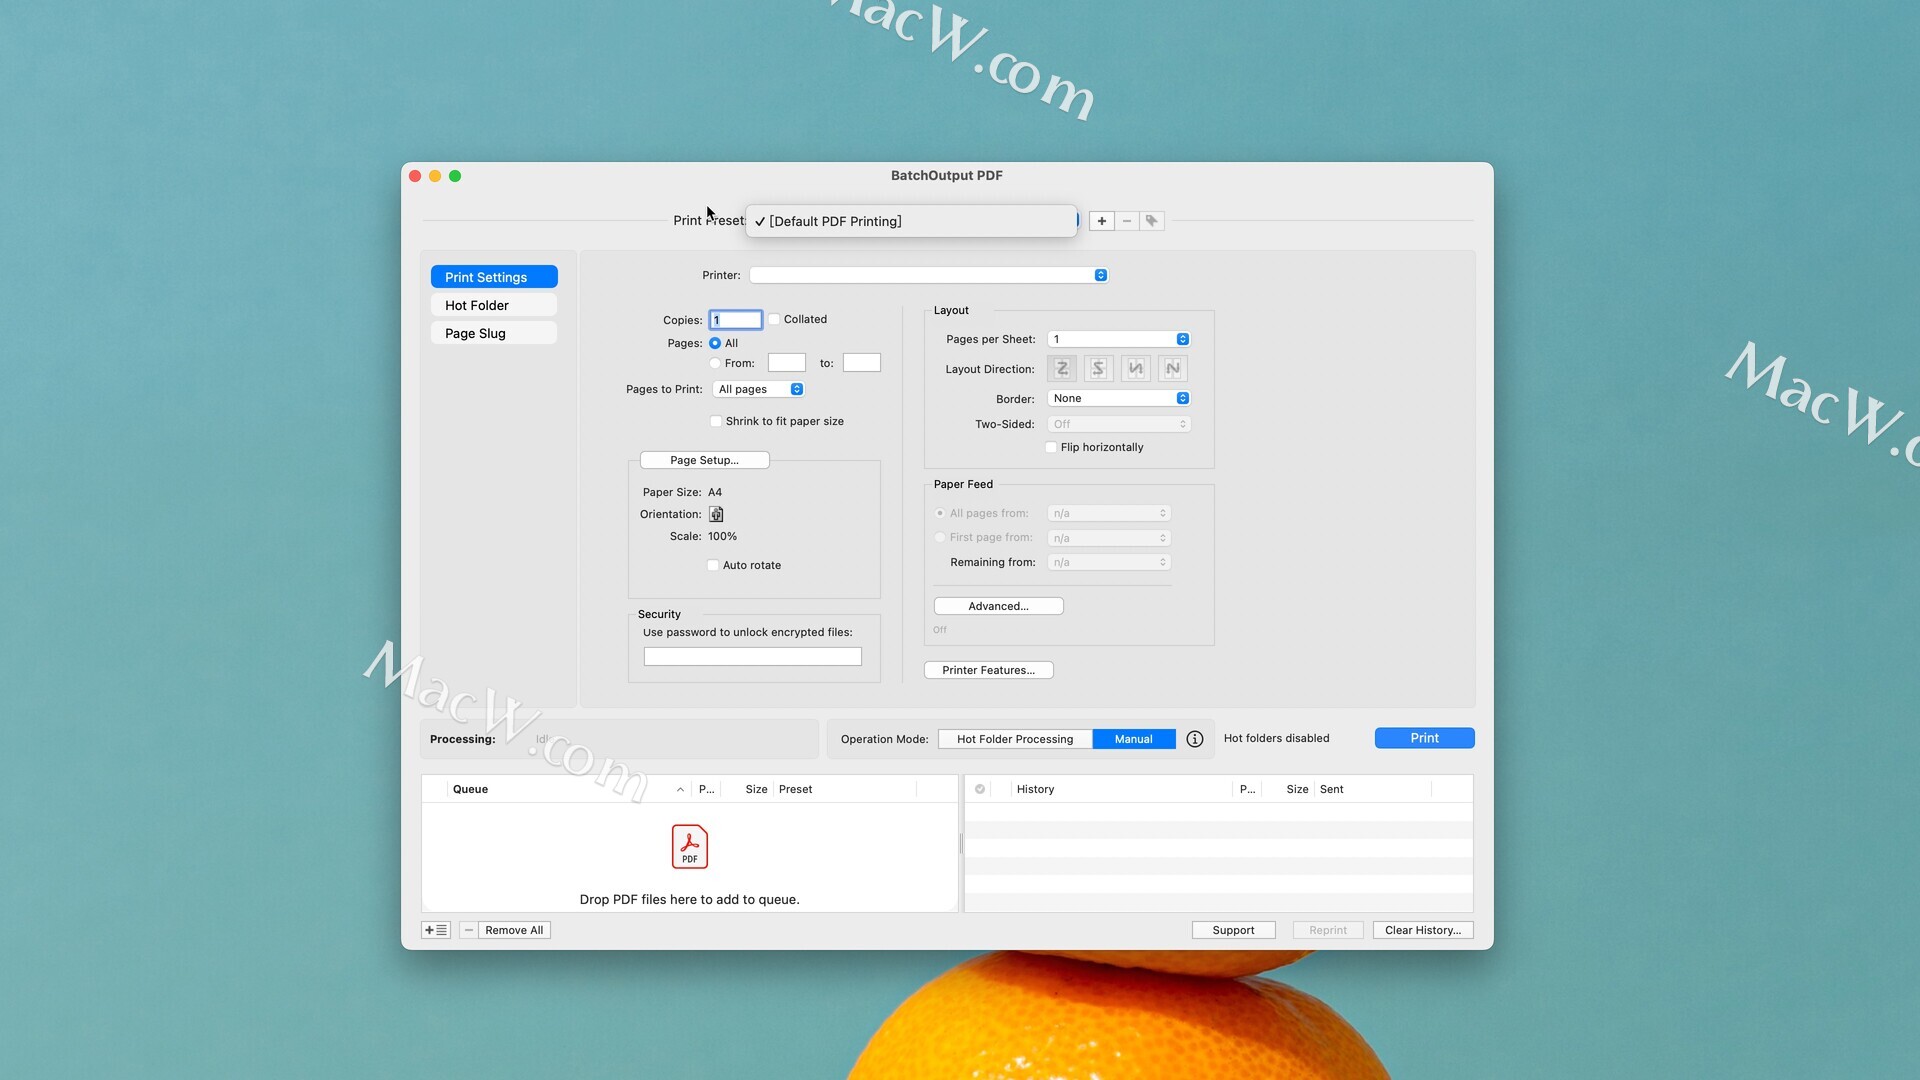1920x1080 pixels.
Task: Click the portrait orientation icon
Action: tap(716, 514)
